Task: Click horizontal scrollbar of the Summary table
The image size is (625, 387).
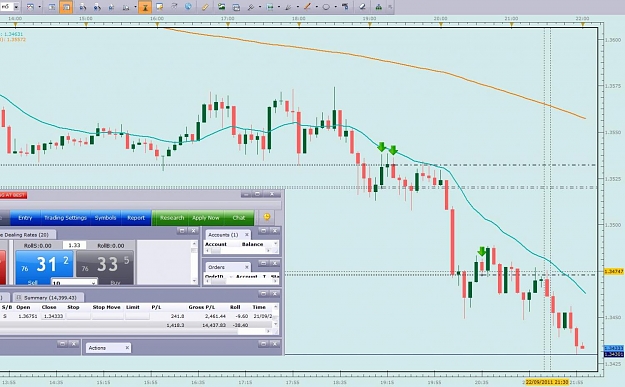Action: pyautogui.click(x=136, y=332)
